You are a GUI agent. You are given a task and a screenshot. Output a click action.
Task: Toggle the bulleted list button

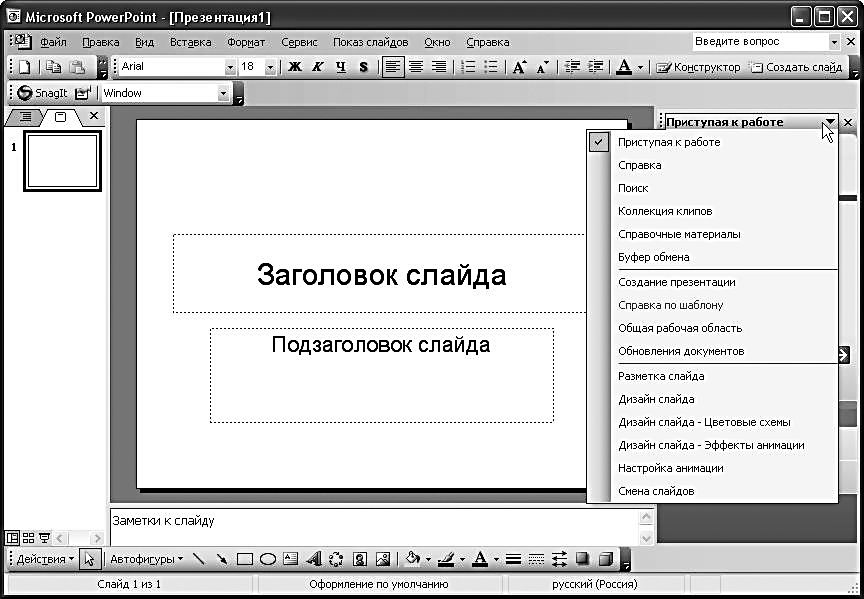tap(491, 68)
